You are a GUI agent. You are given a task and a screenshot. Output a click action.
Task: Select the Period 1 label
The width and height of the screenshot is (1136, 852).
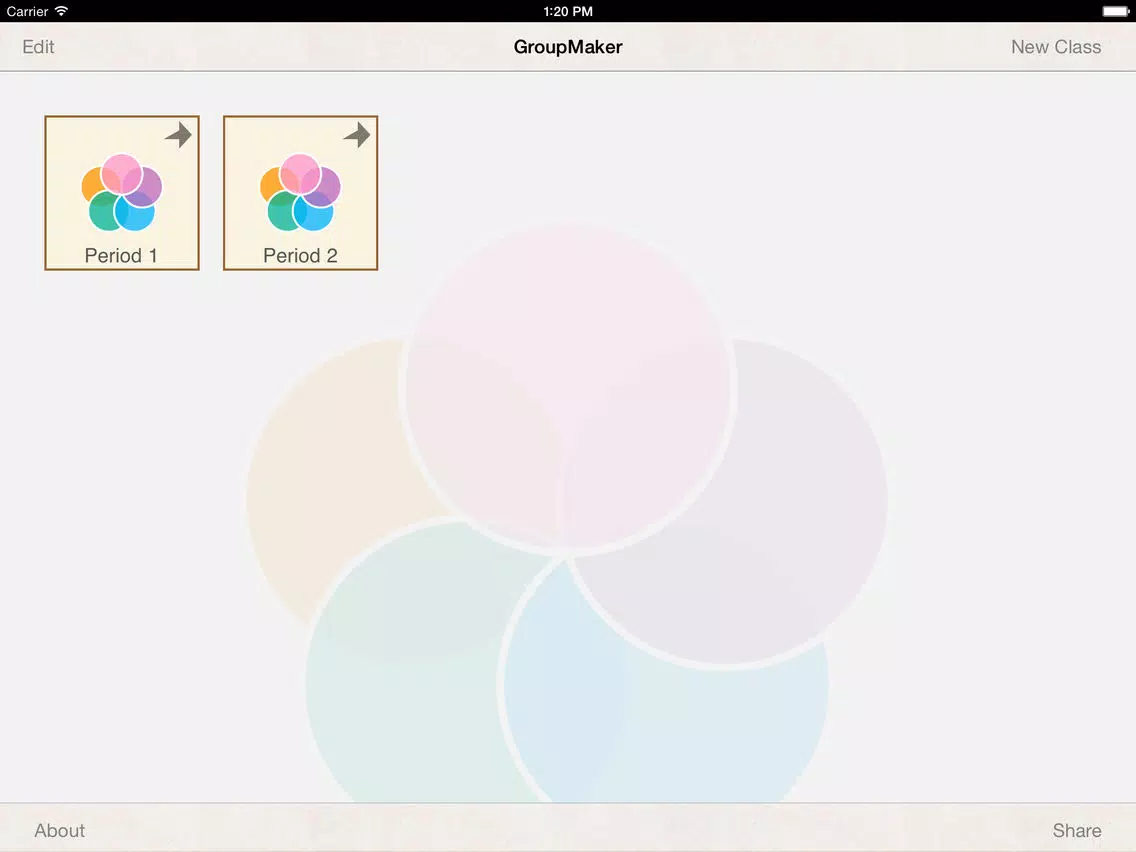point(121,256)
